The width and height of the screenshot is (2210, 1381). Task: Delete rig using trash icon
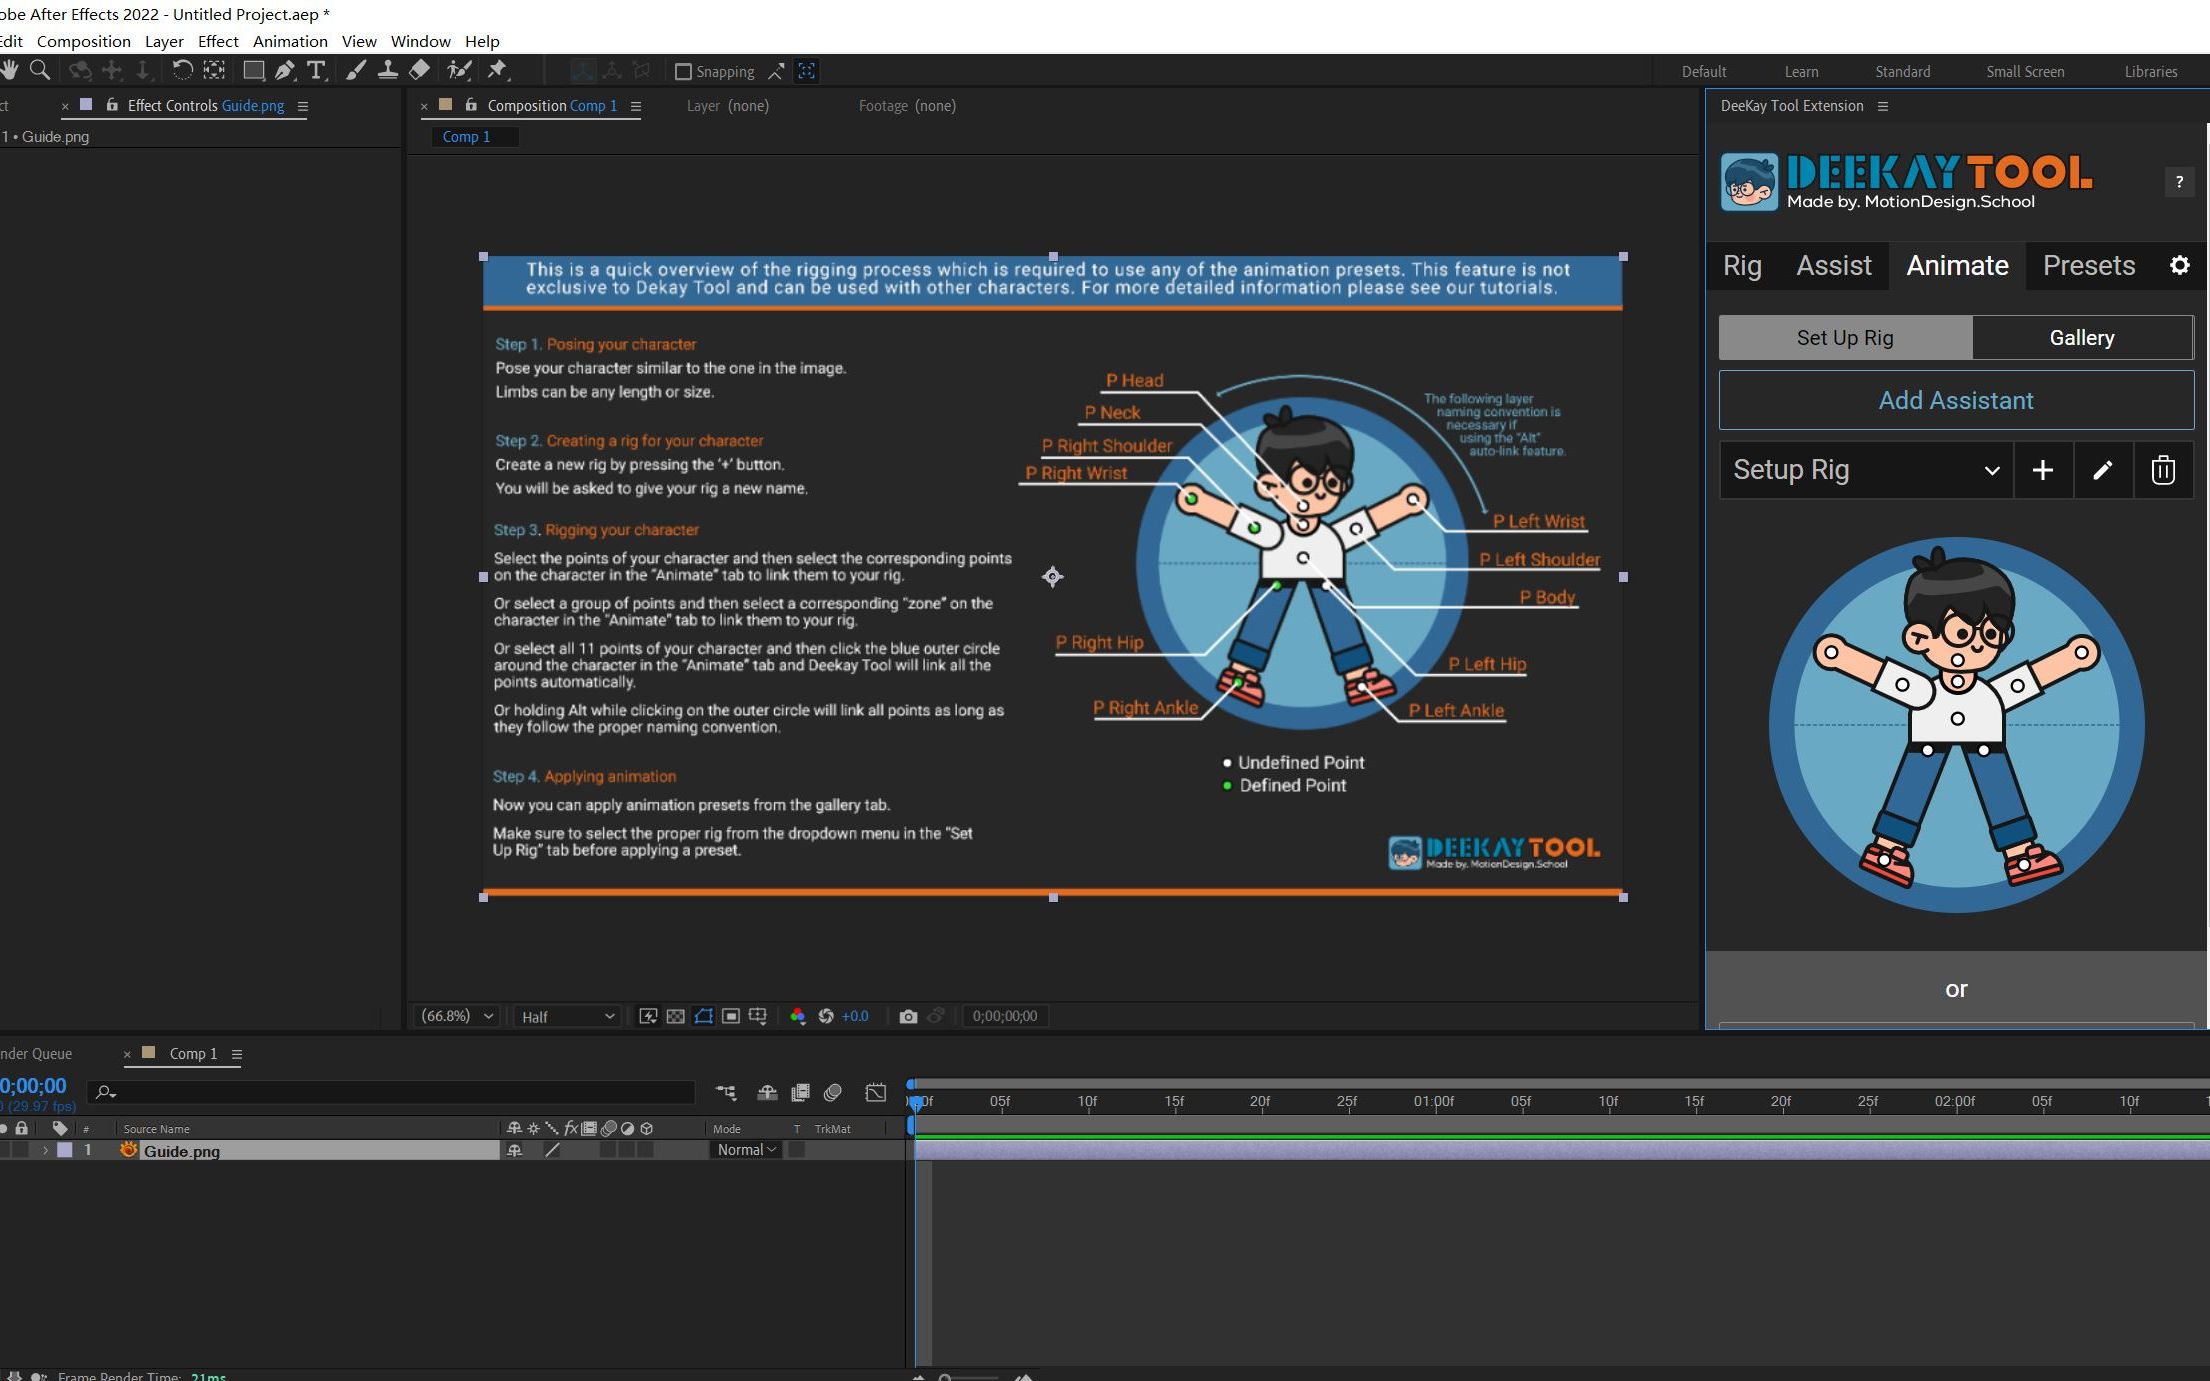2162,470
